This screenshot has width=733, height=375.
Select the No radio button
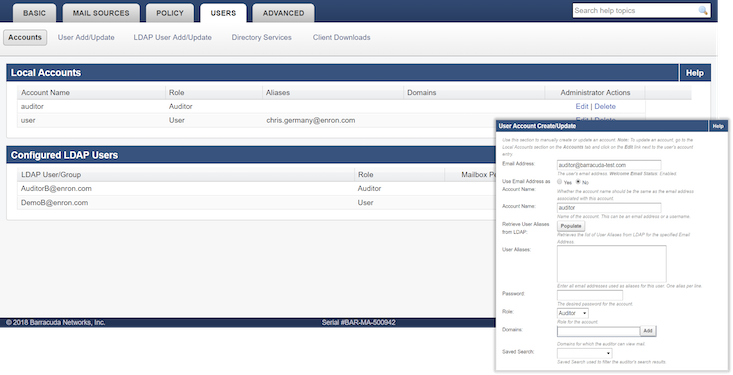point(578,181)
